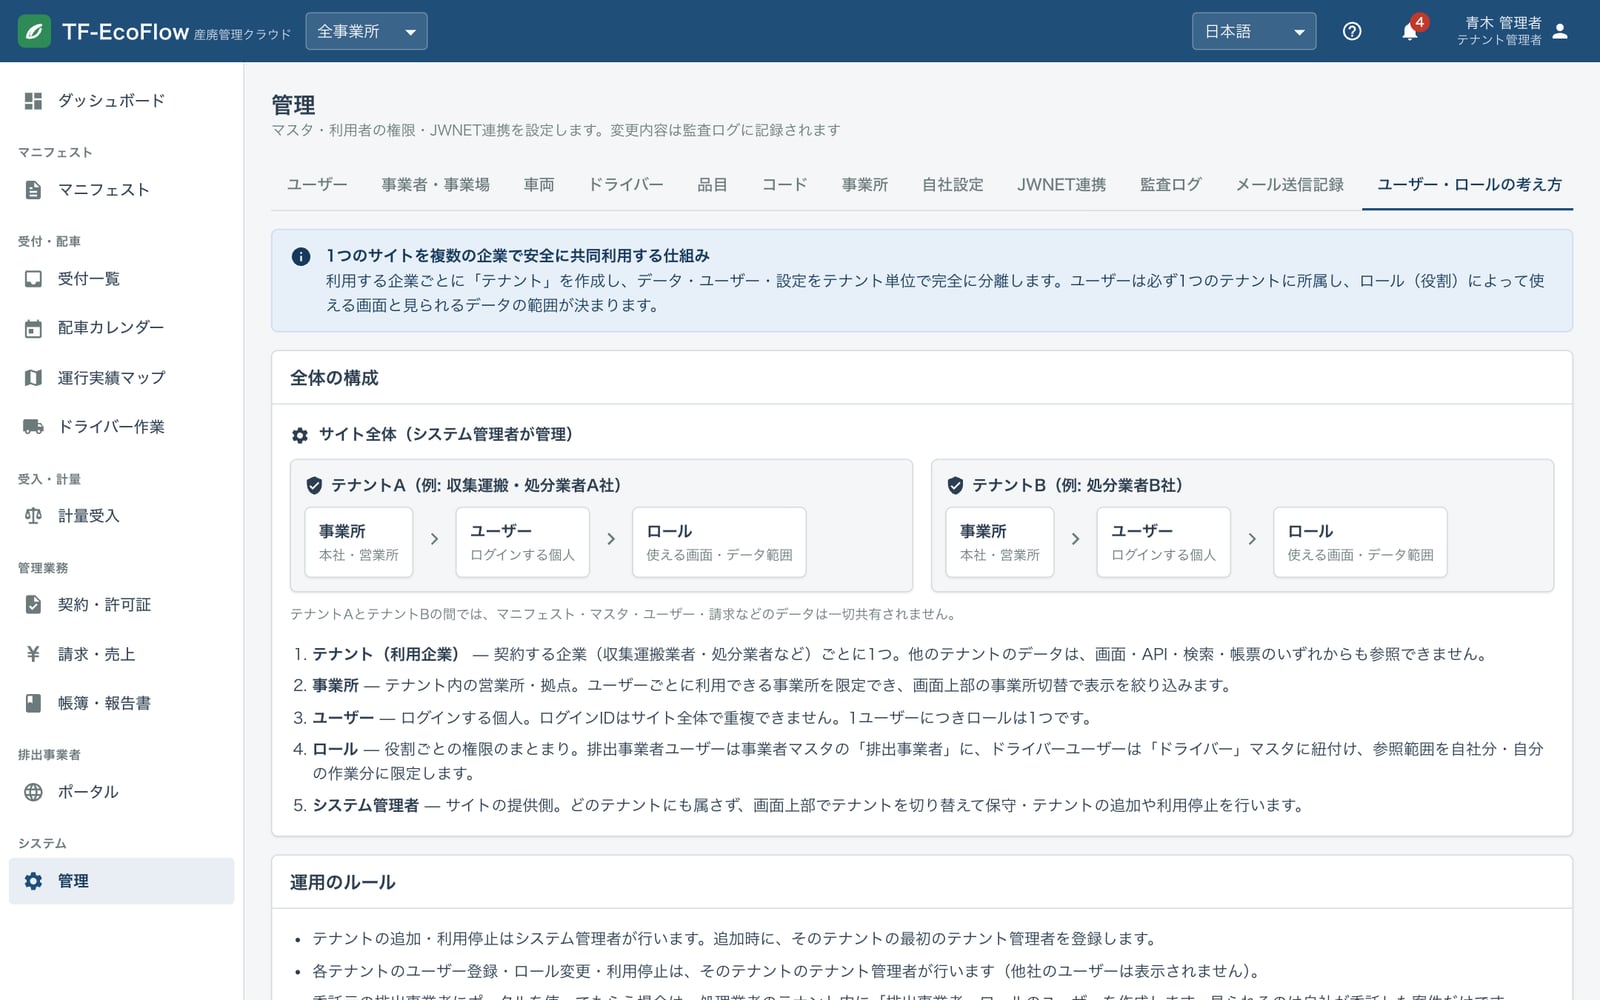The image size is (1600, 1000).
Task: Click the info icon in the blue banner
Action: [x=300, y=257]
